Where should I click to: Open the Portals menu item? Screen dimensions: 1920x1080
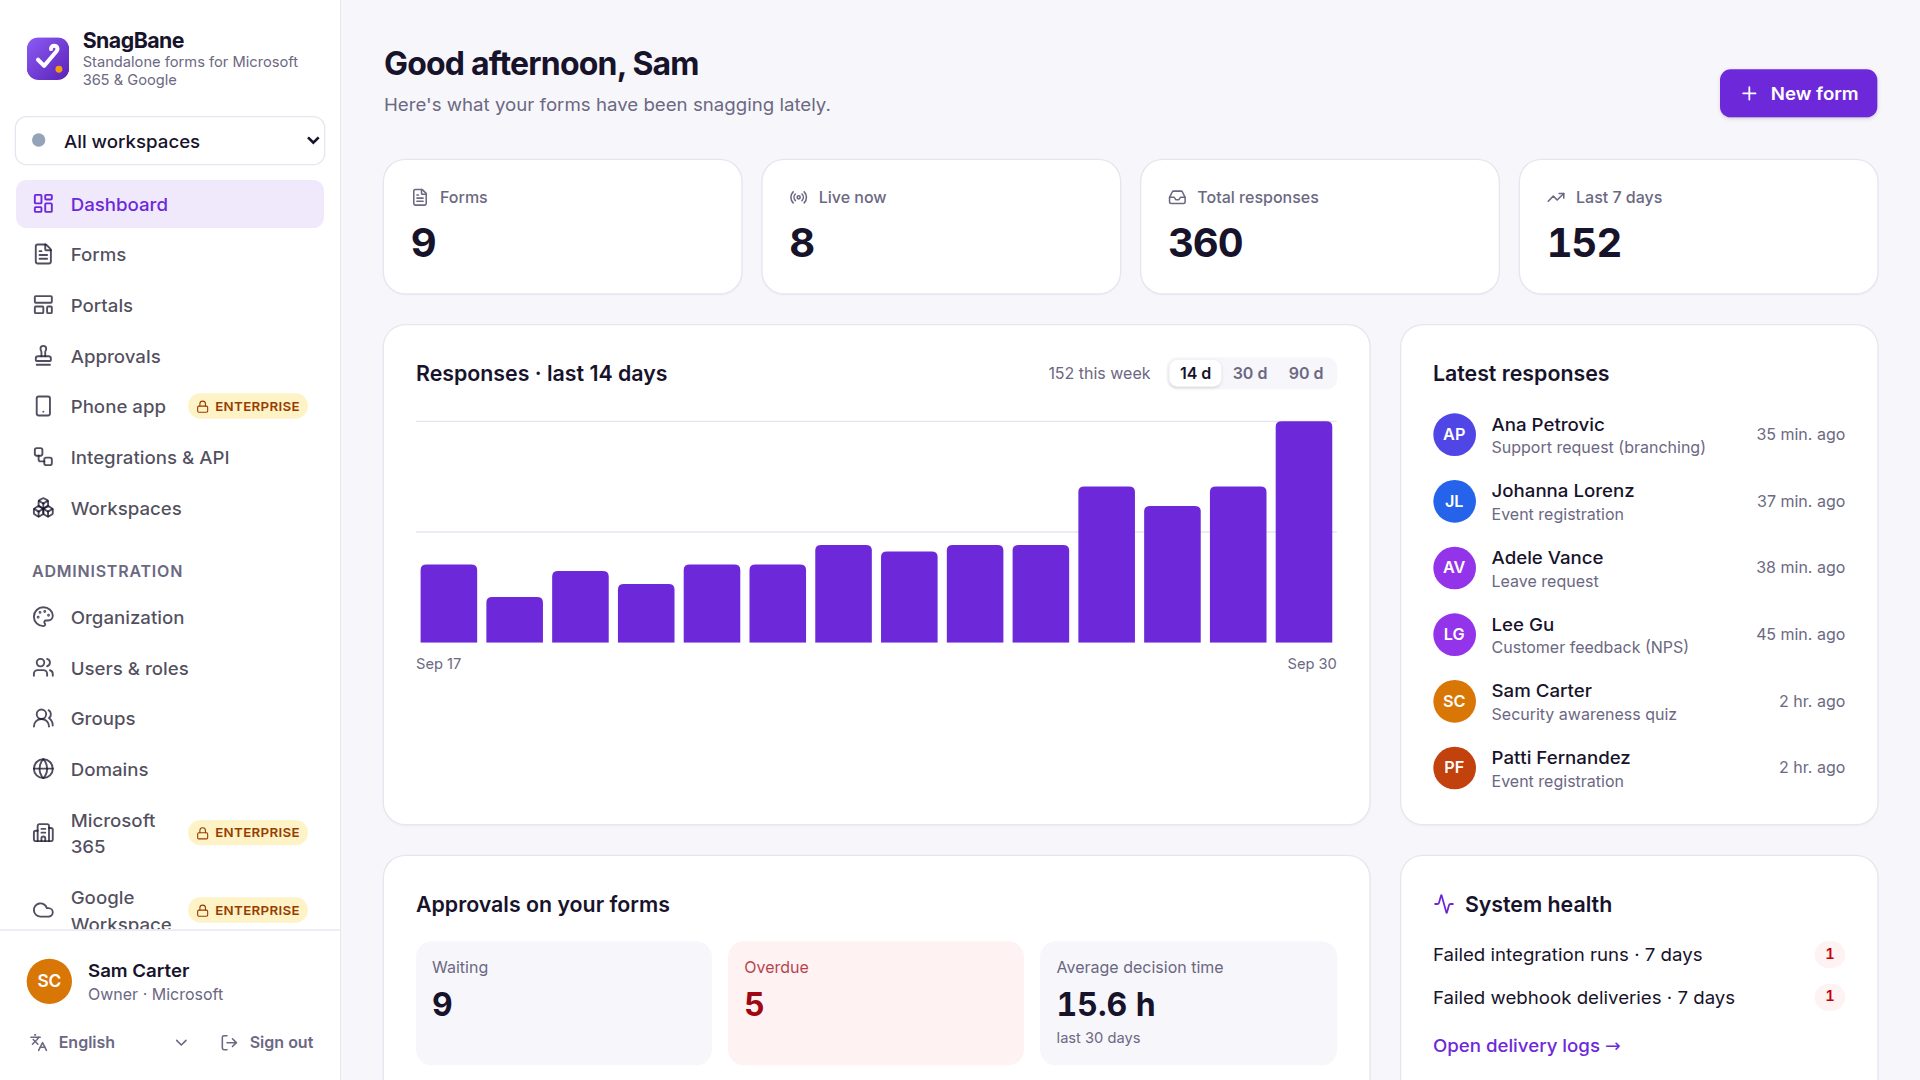(170, 305)
